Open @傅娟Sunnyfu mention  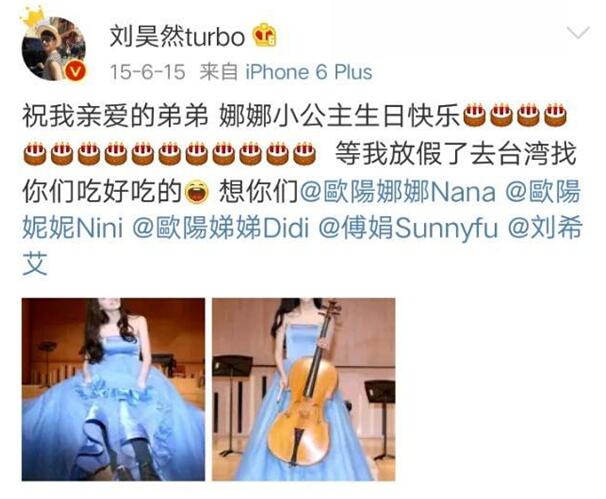point(408,228)
